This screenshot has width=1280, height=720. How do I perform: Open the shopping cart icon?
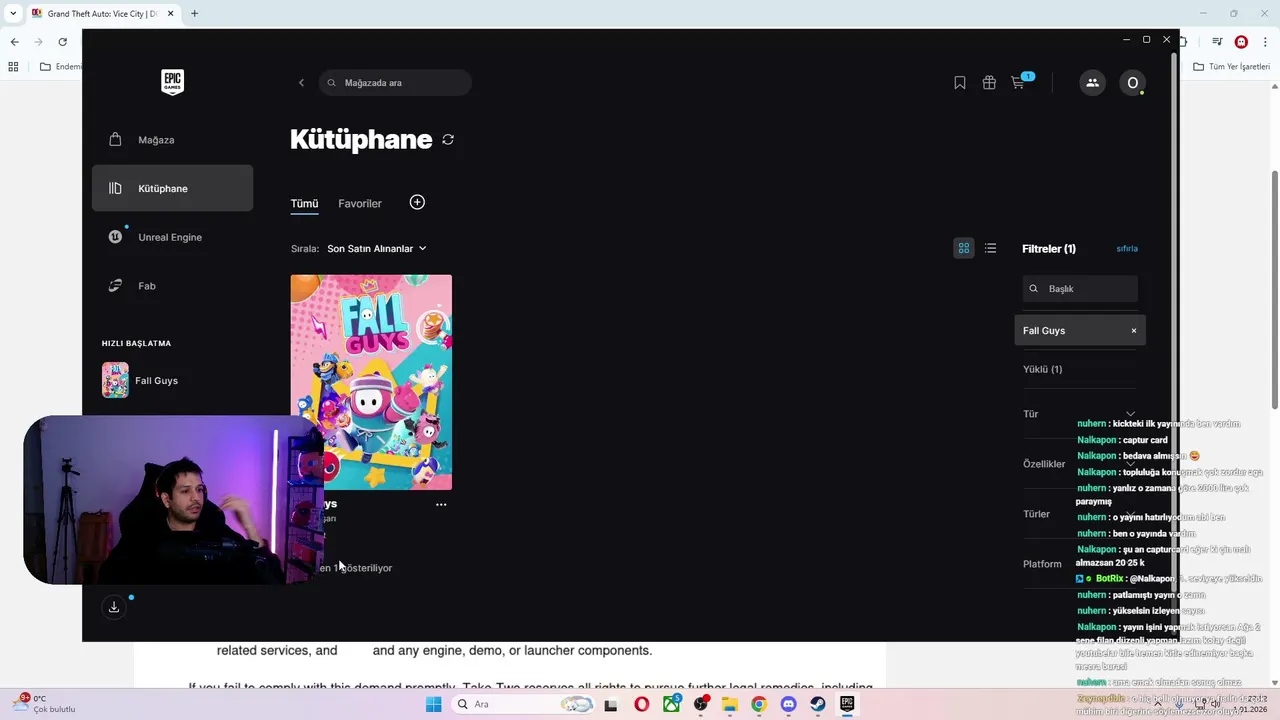[1018, 83]
